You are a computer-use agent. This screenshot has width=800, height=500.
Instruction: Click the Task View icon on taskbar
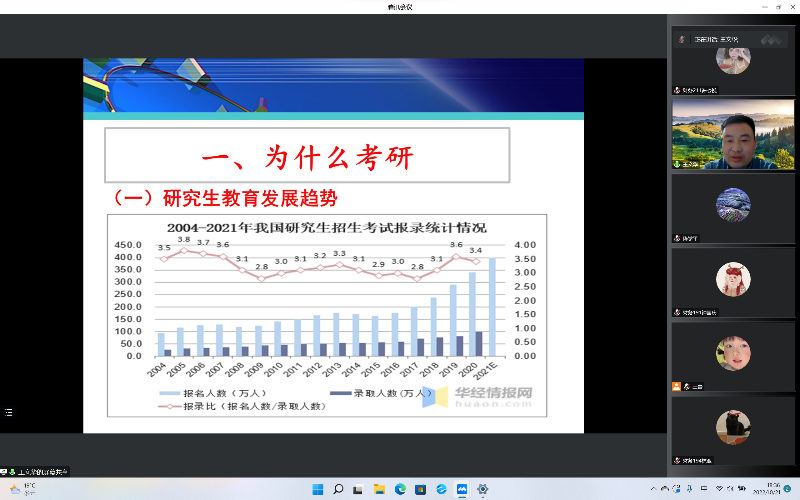358,489
